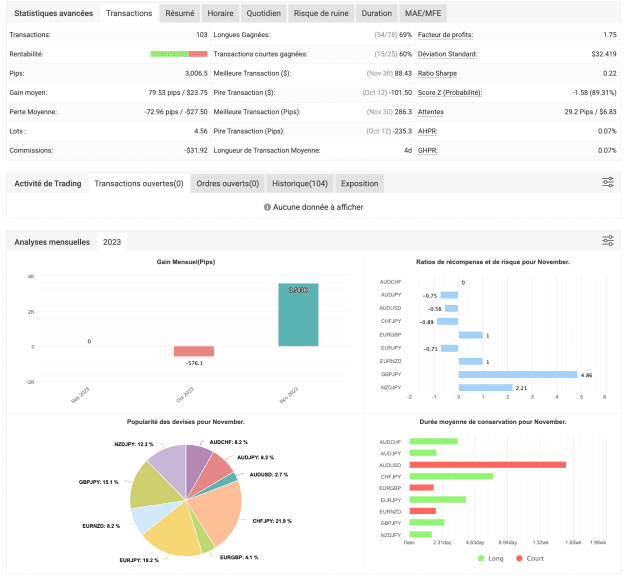625x576 pixels.
Task: Open the Quotidien tab
Action: [263, 13]
